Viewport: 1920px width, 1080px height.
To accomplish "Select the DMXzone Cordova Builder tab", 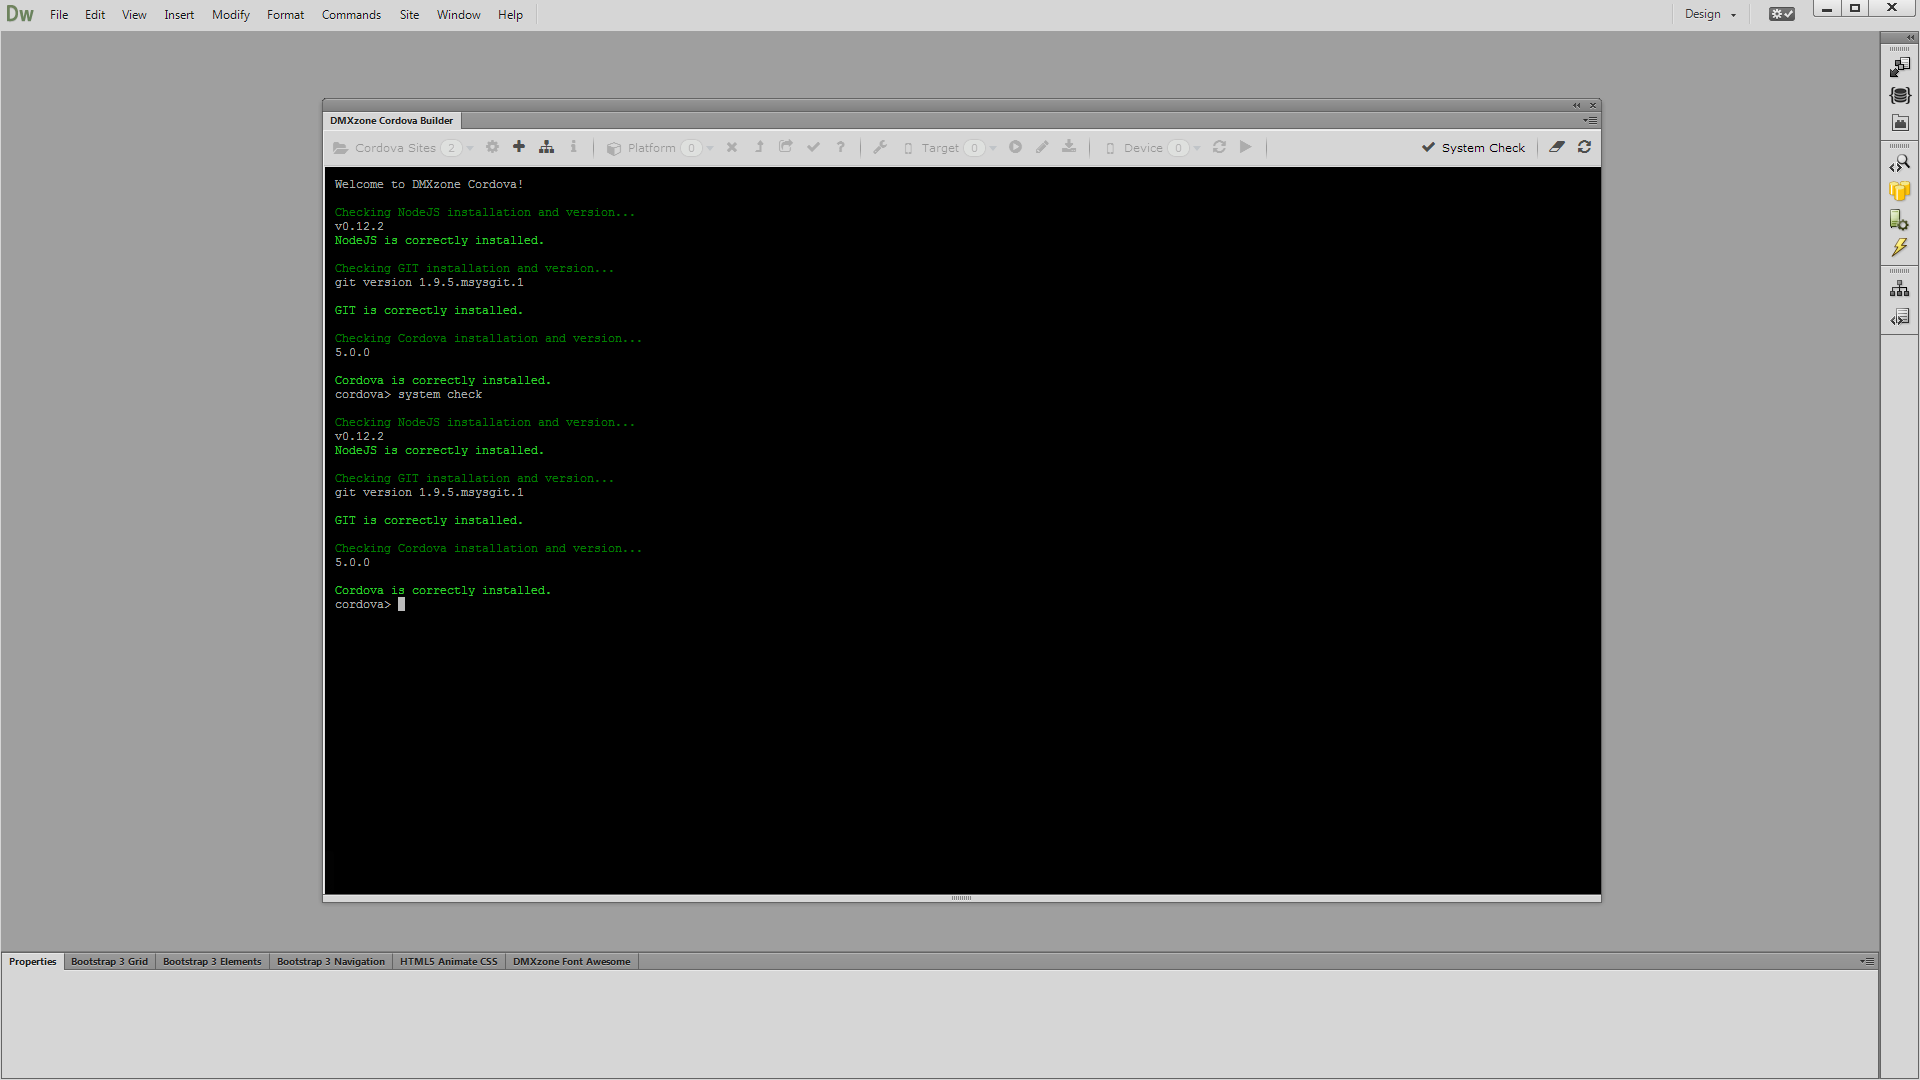I will pyautogui.click(x=391, y=120).
